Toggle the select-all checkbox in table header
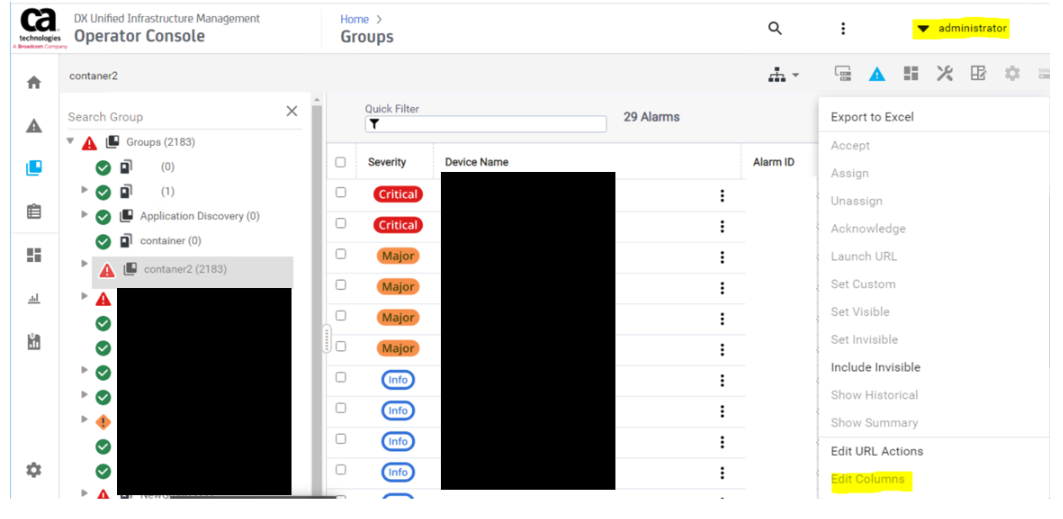 [x=341, y=162]
